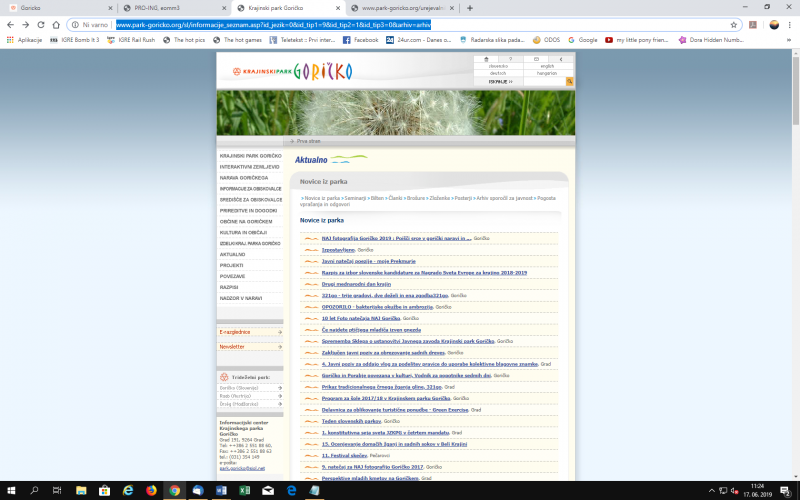Image resolution: width=800 pixels, height=500 pixels.
Task: Open the Facebook bookmark
Action: [361, 40]
